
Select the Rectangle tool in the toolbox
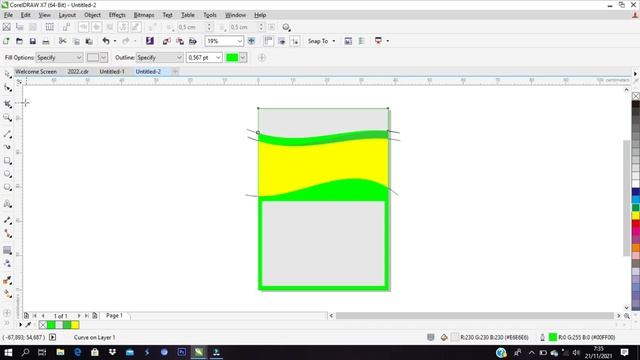pyautogui.click(x=7, y=161)
